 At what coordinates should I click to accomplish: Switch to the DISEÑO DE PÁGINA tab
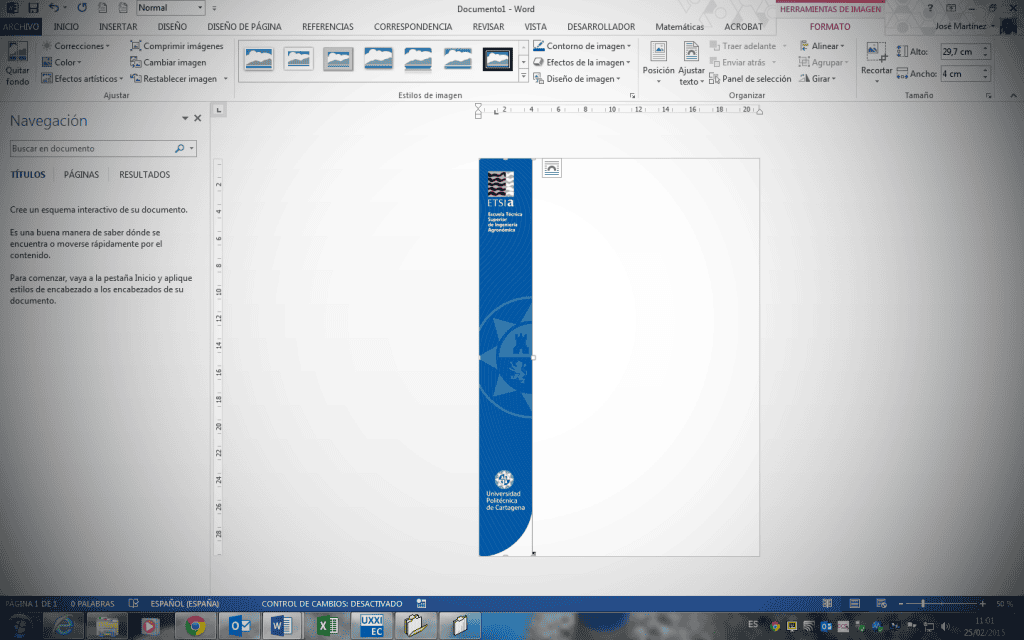tap(244, 27)
